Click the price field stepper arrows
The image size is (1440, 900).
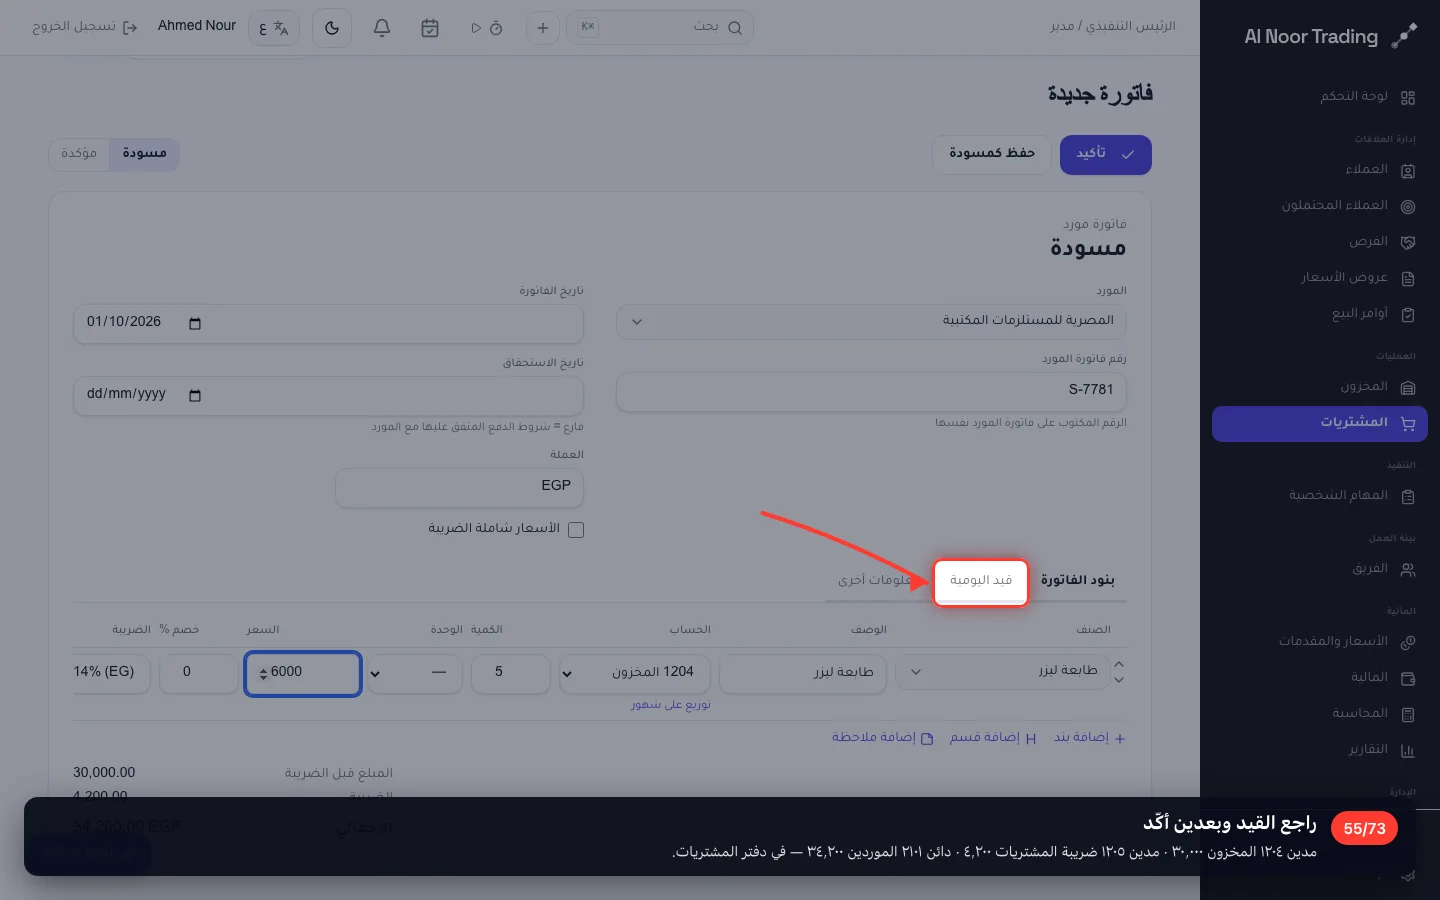click(263, 674)
